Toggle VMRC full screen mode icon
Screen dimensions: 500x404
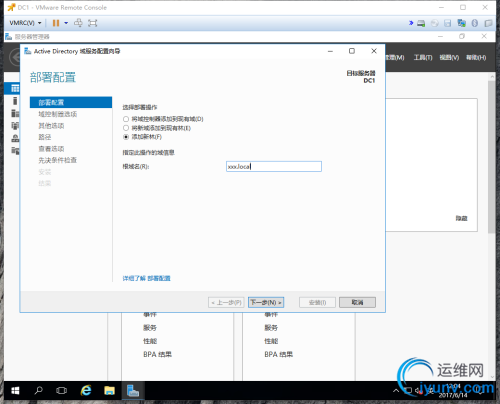click(x=92, y=23)
